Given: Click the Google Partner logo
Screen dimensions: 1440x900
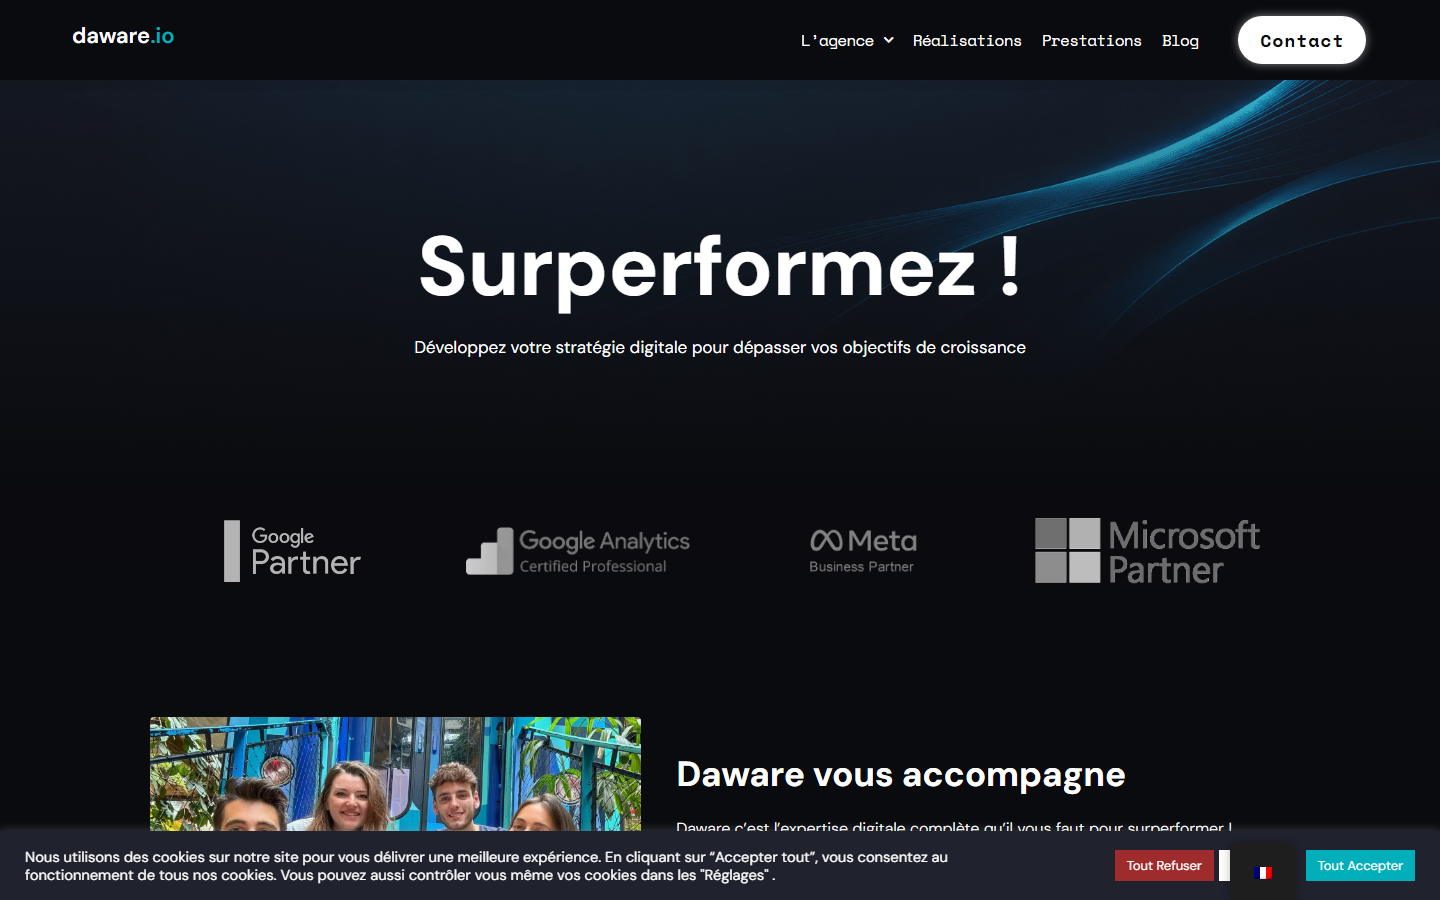Looking at the screenshot, I should coord(292,551).
